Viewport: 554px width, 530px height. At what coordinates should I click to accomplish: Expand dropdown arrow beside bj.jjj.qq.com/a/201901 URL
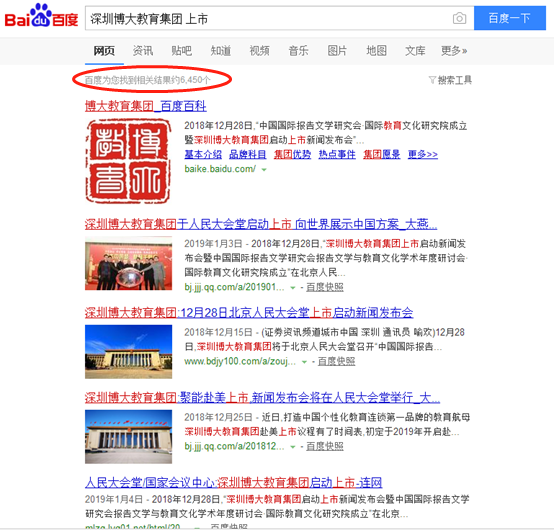[293, 288]
